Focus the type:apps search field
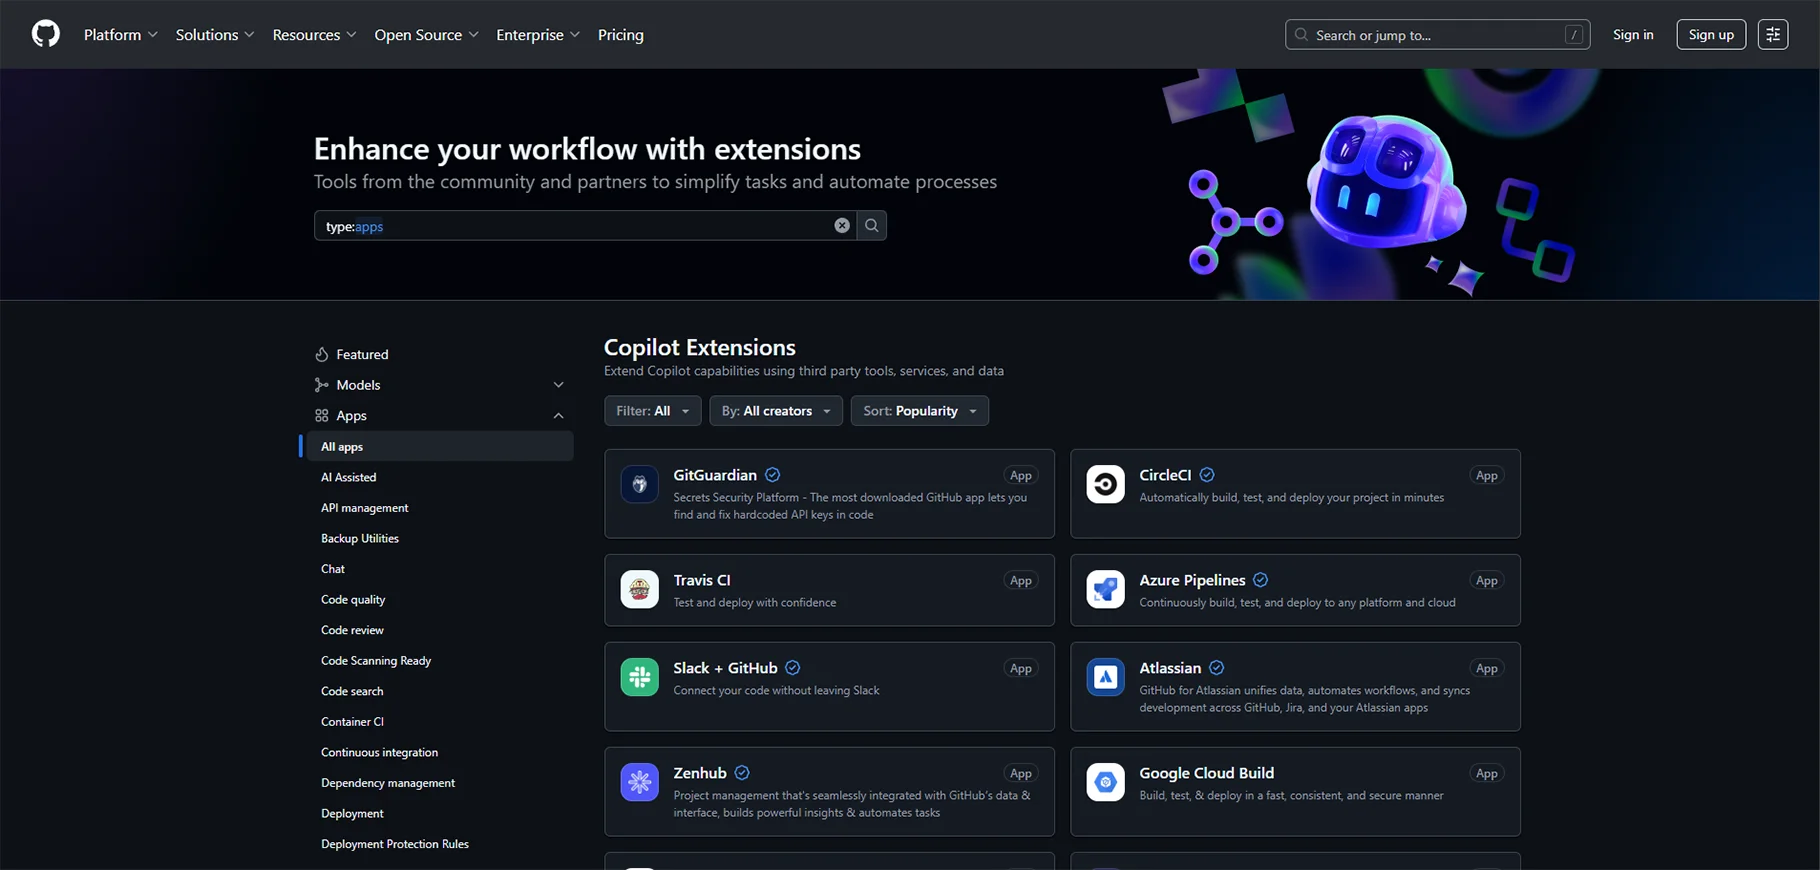 coord(585,226)
